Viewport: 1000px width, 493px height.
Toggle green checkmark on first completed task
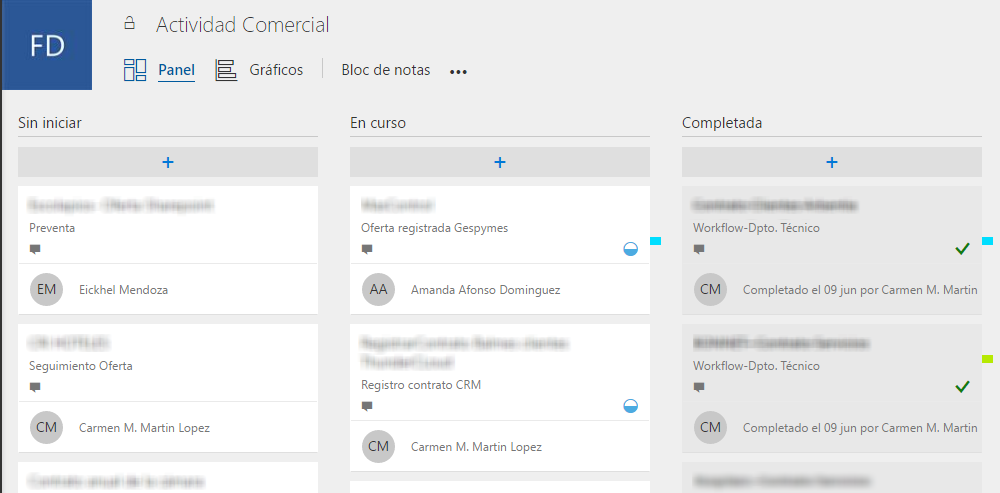(x=962, y=249)
